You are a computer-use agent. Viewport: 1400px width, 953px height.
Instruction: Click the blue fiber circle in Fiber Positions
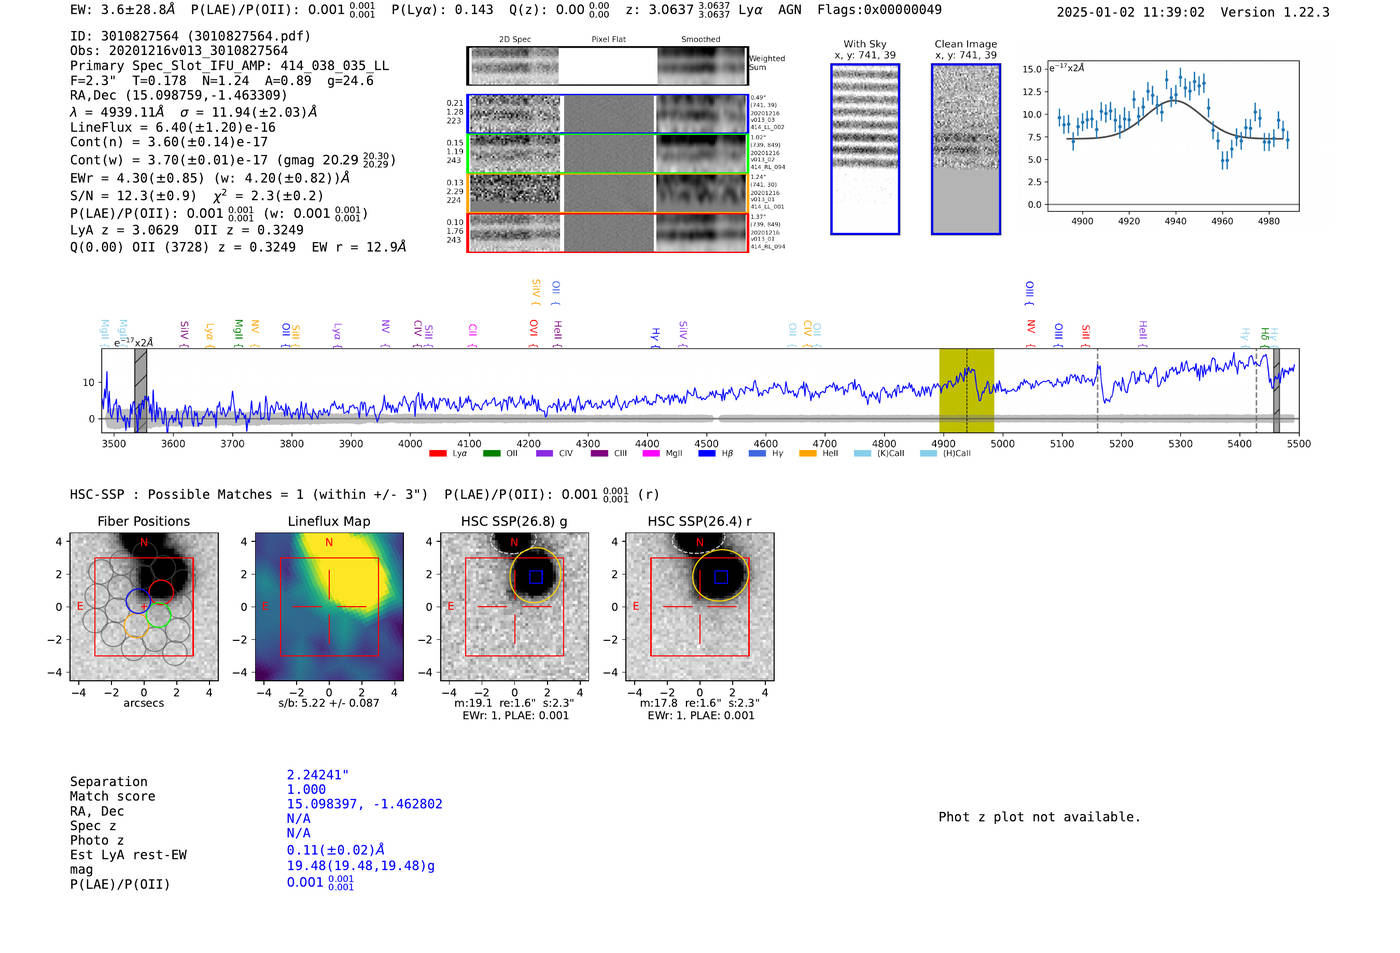click(x=139, y=601)
